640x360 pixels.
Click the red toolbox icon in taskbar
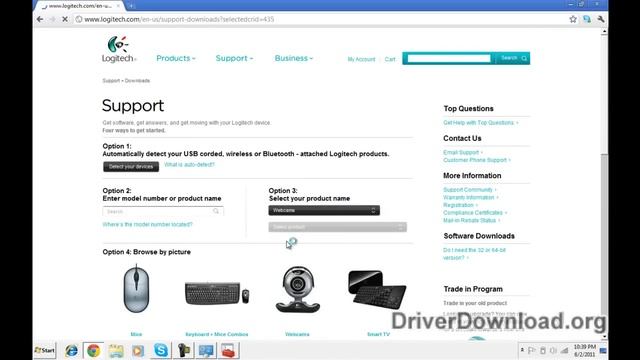[228, 351]
